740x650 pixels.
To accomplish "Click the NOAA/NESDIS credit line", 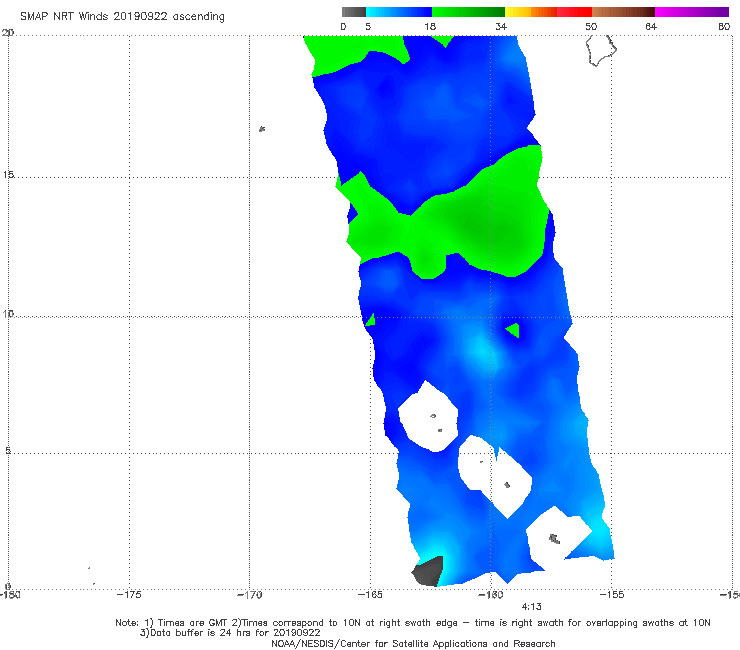I will (x=413, y=643).
